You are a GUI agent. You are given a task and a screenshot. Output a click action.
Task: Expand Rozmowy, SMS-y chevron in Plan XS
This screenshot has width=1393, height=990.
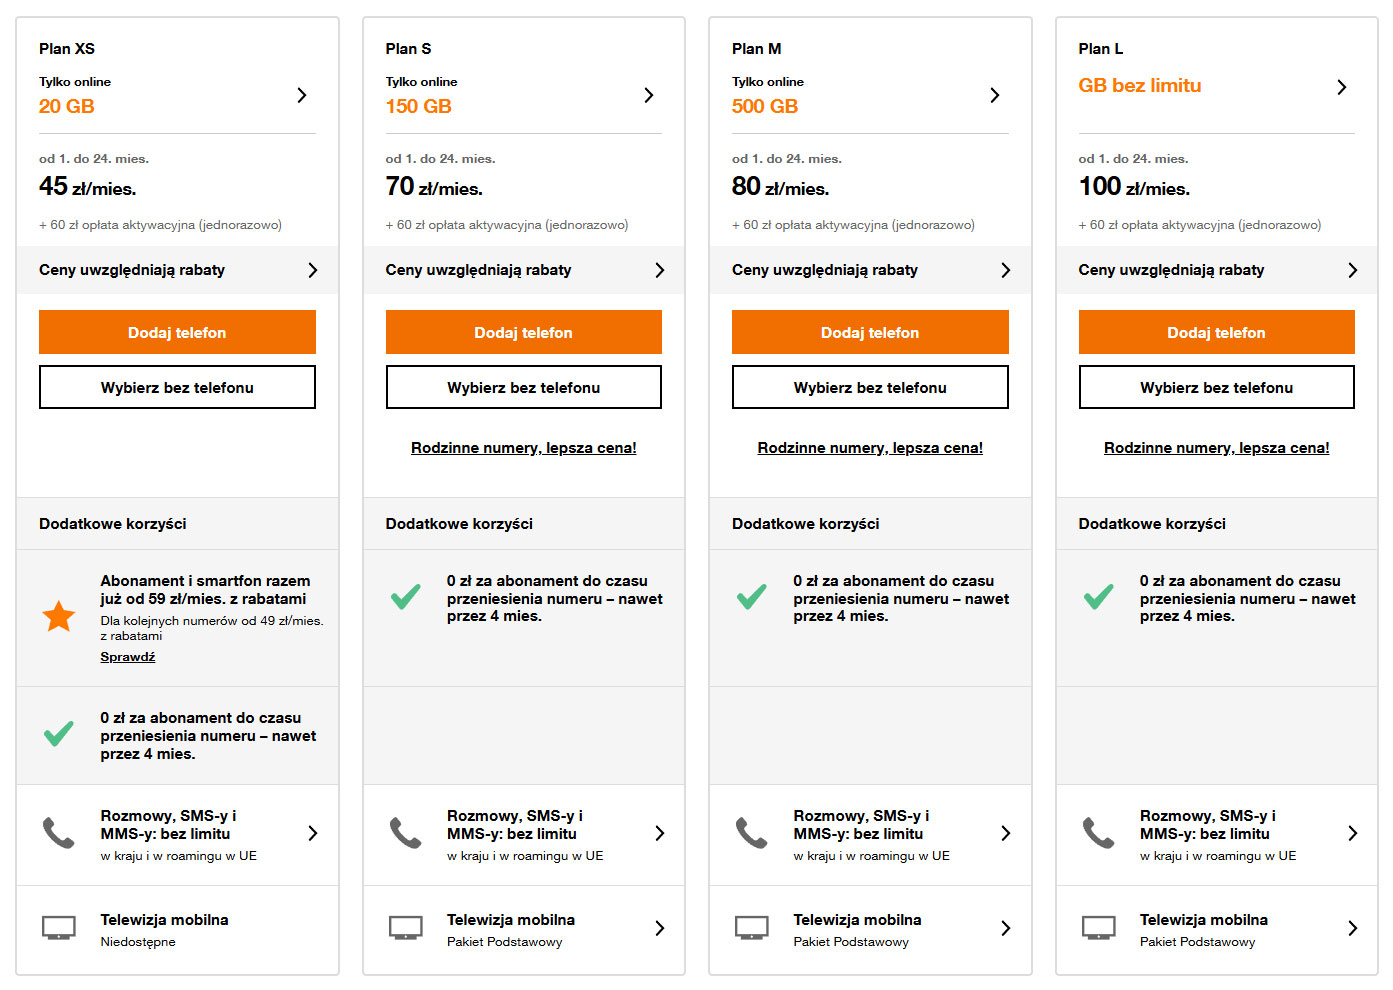click(x=313, y=833)
